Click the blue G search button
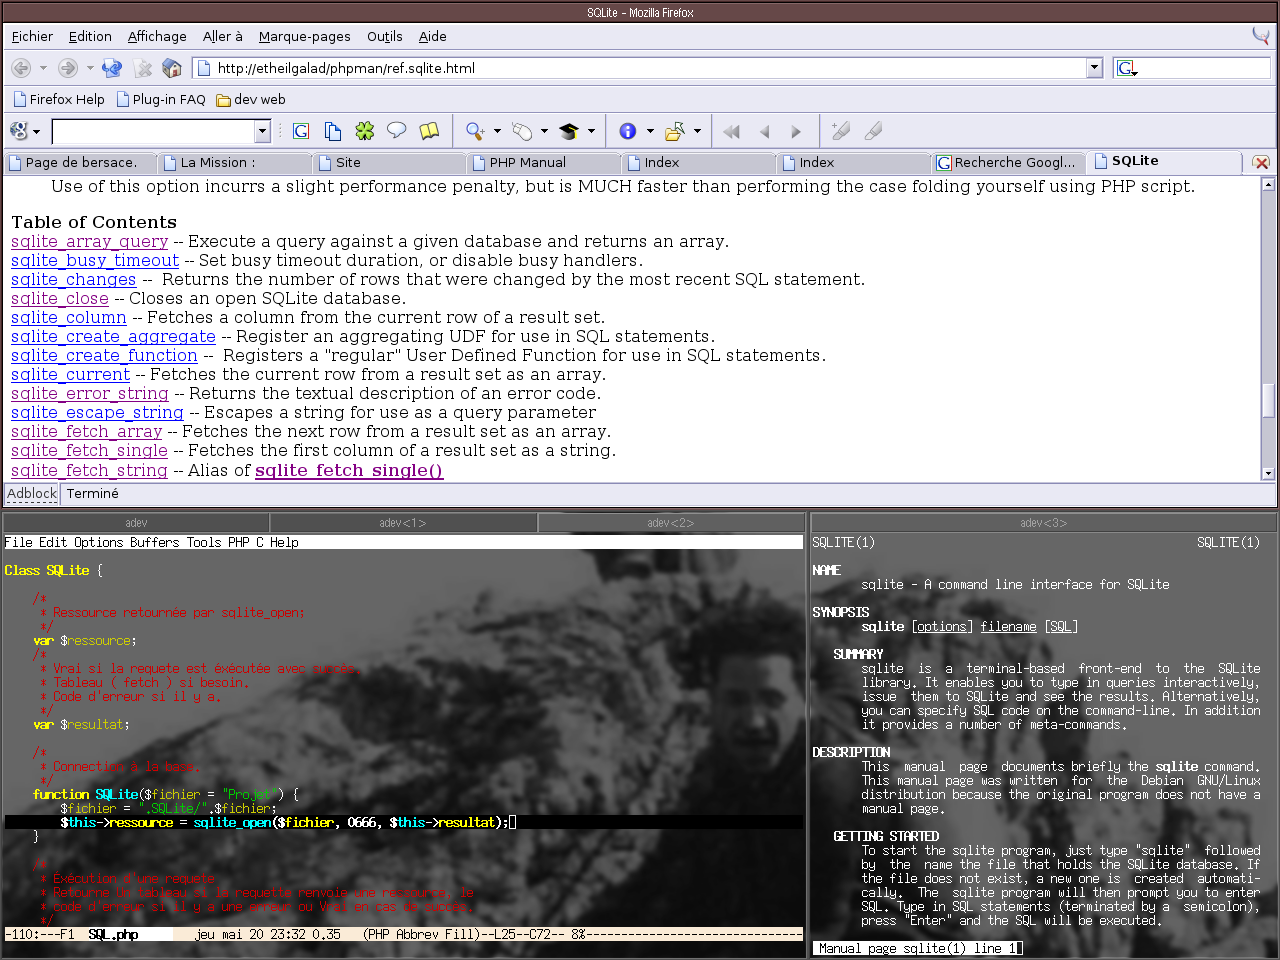Viewport: 1280px width, 960px height. tap(301, 131)
